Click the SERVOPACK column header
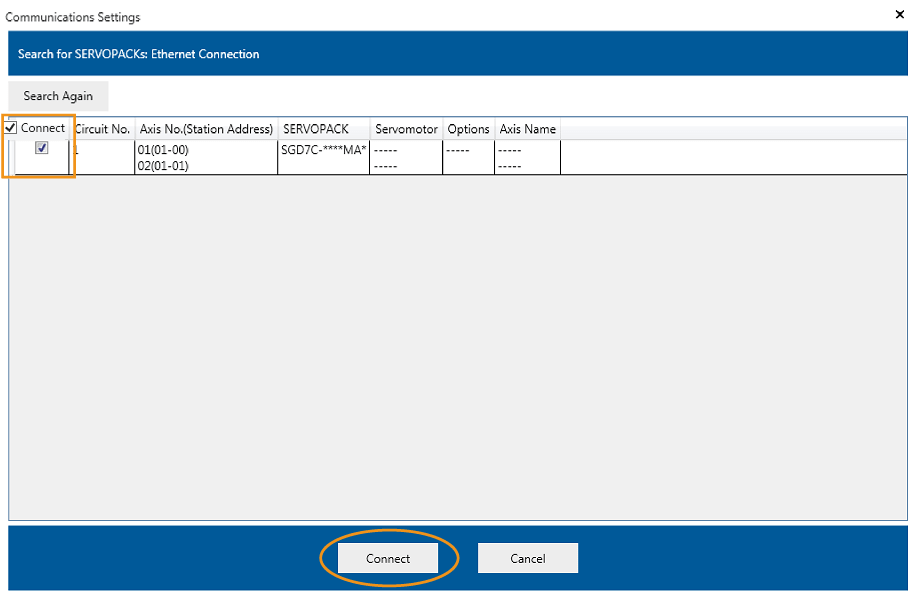This screenshot has width=916, height=597. click(316, 129)
